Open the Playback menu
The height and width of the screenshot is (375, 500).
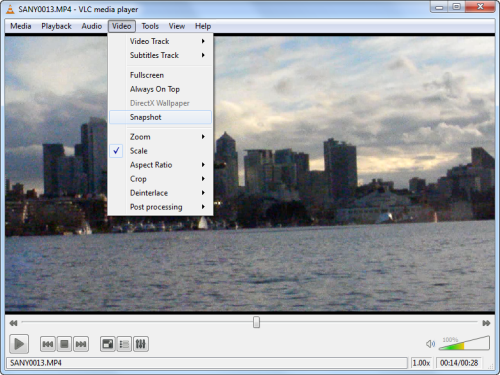pos(56,26)
